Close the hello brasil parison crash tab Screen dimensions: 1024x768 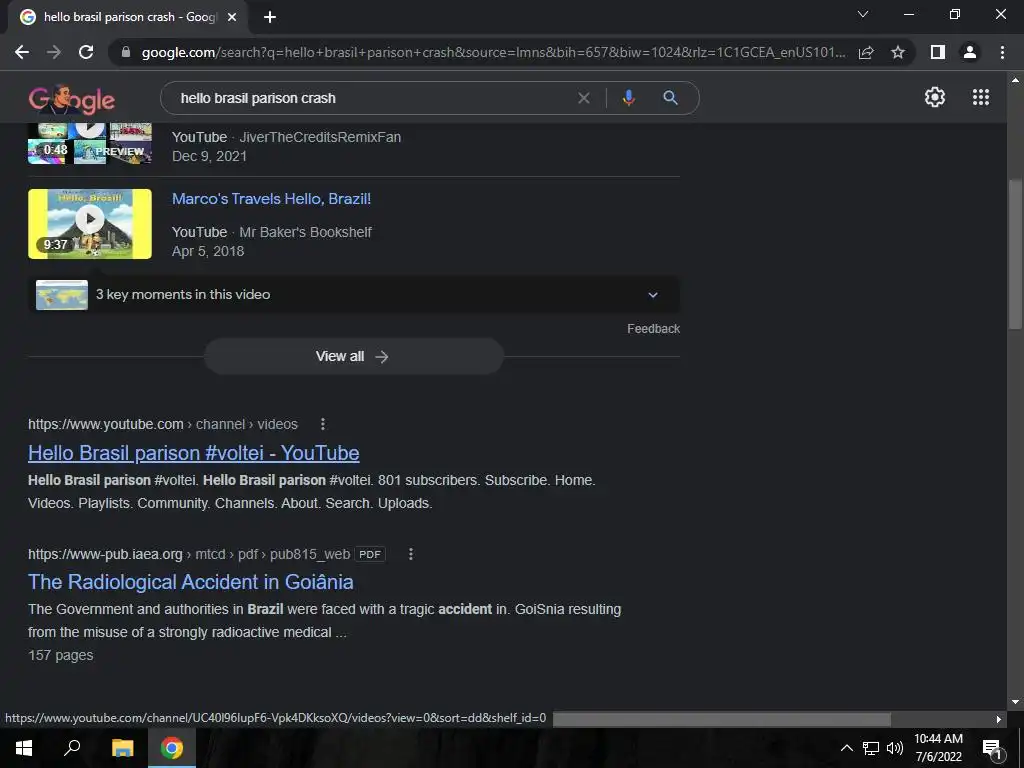point(232,18)
